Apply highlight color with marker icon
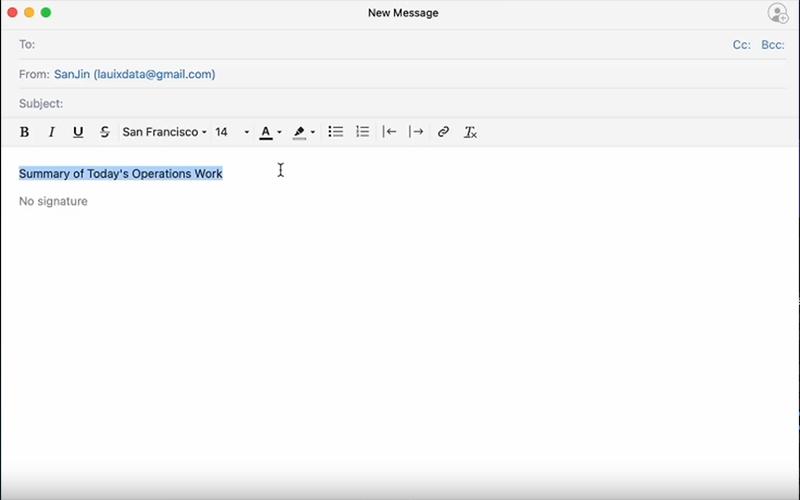The image size is (800, 500). [x=299, y=132]
